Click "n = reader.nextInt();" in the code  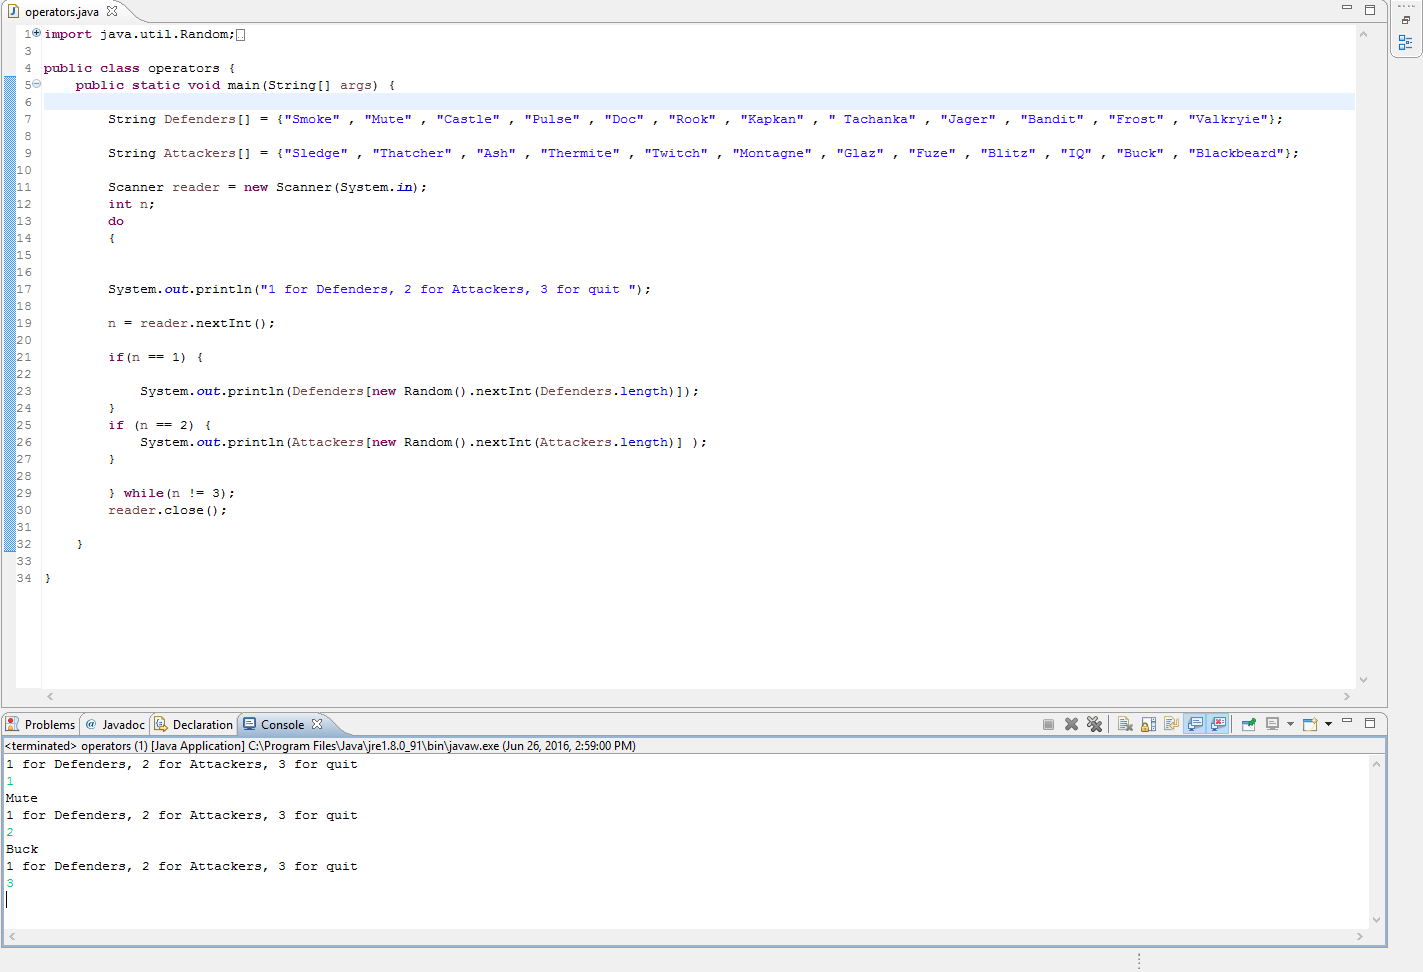[191, 323]
